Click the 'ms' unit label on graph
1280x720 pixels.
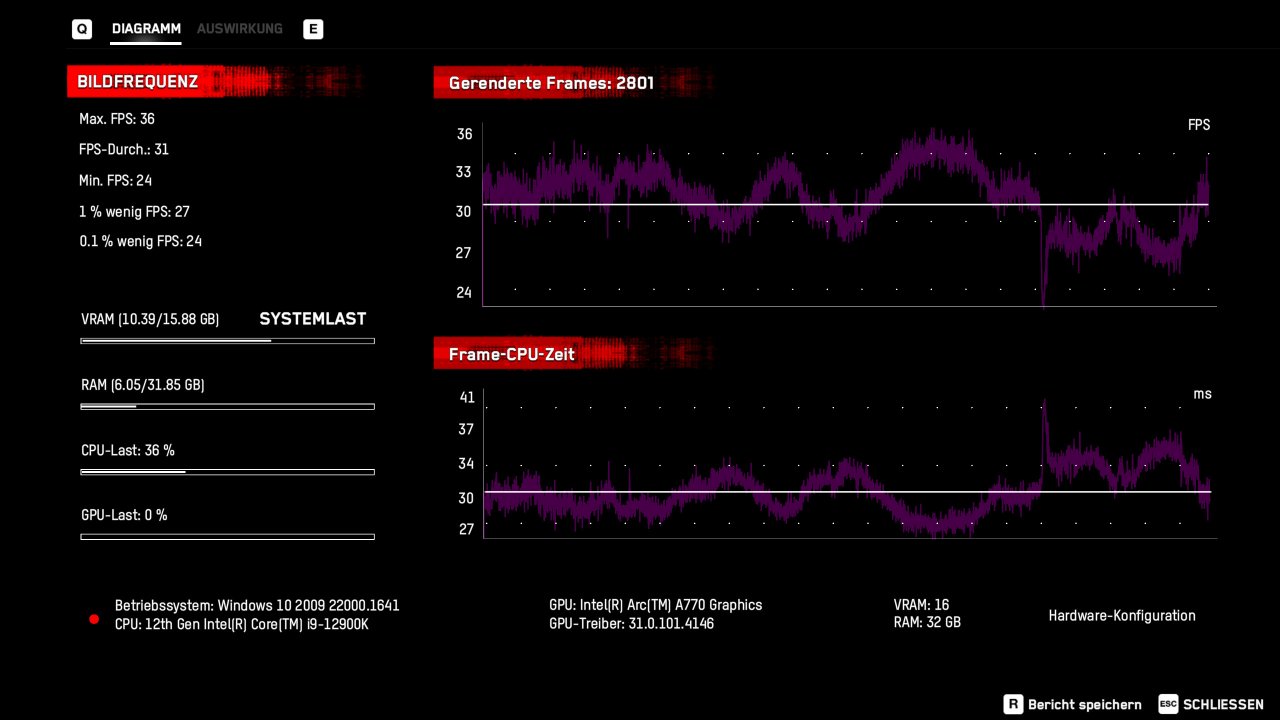click(x=1202, y=394)
